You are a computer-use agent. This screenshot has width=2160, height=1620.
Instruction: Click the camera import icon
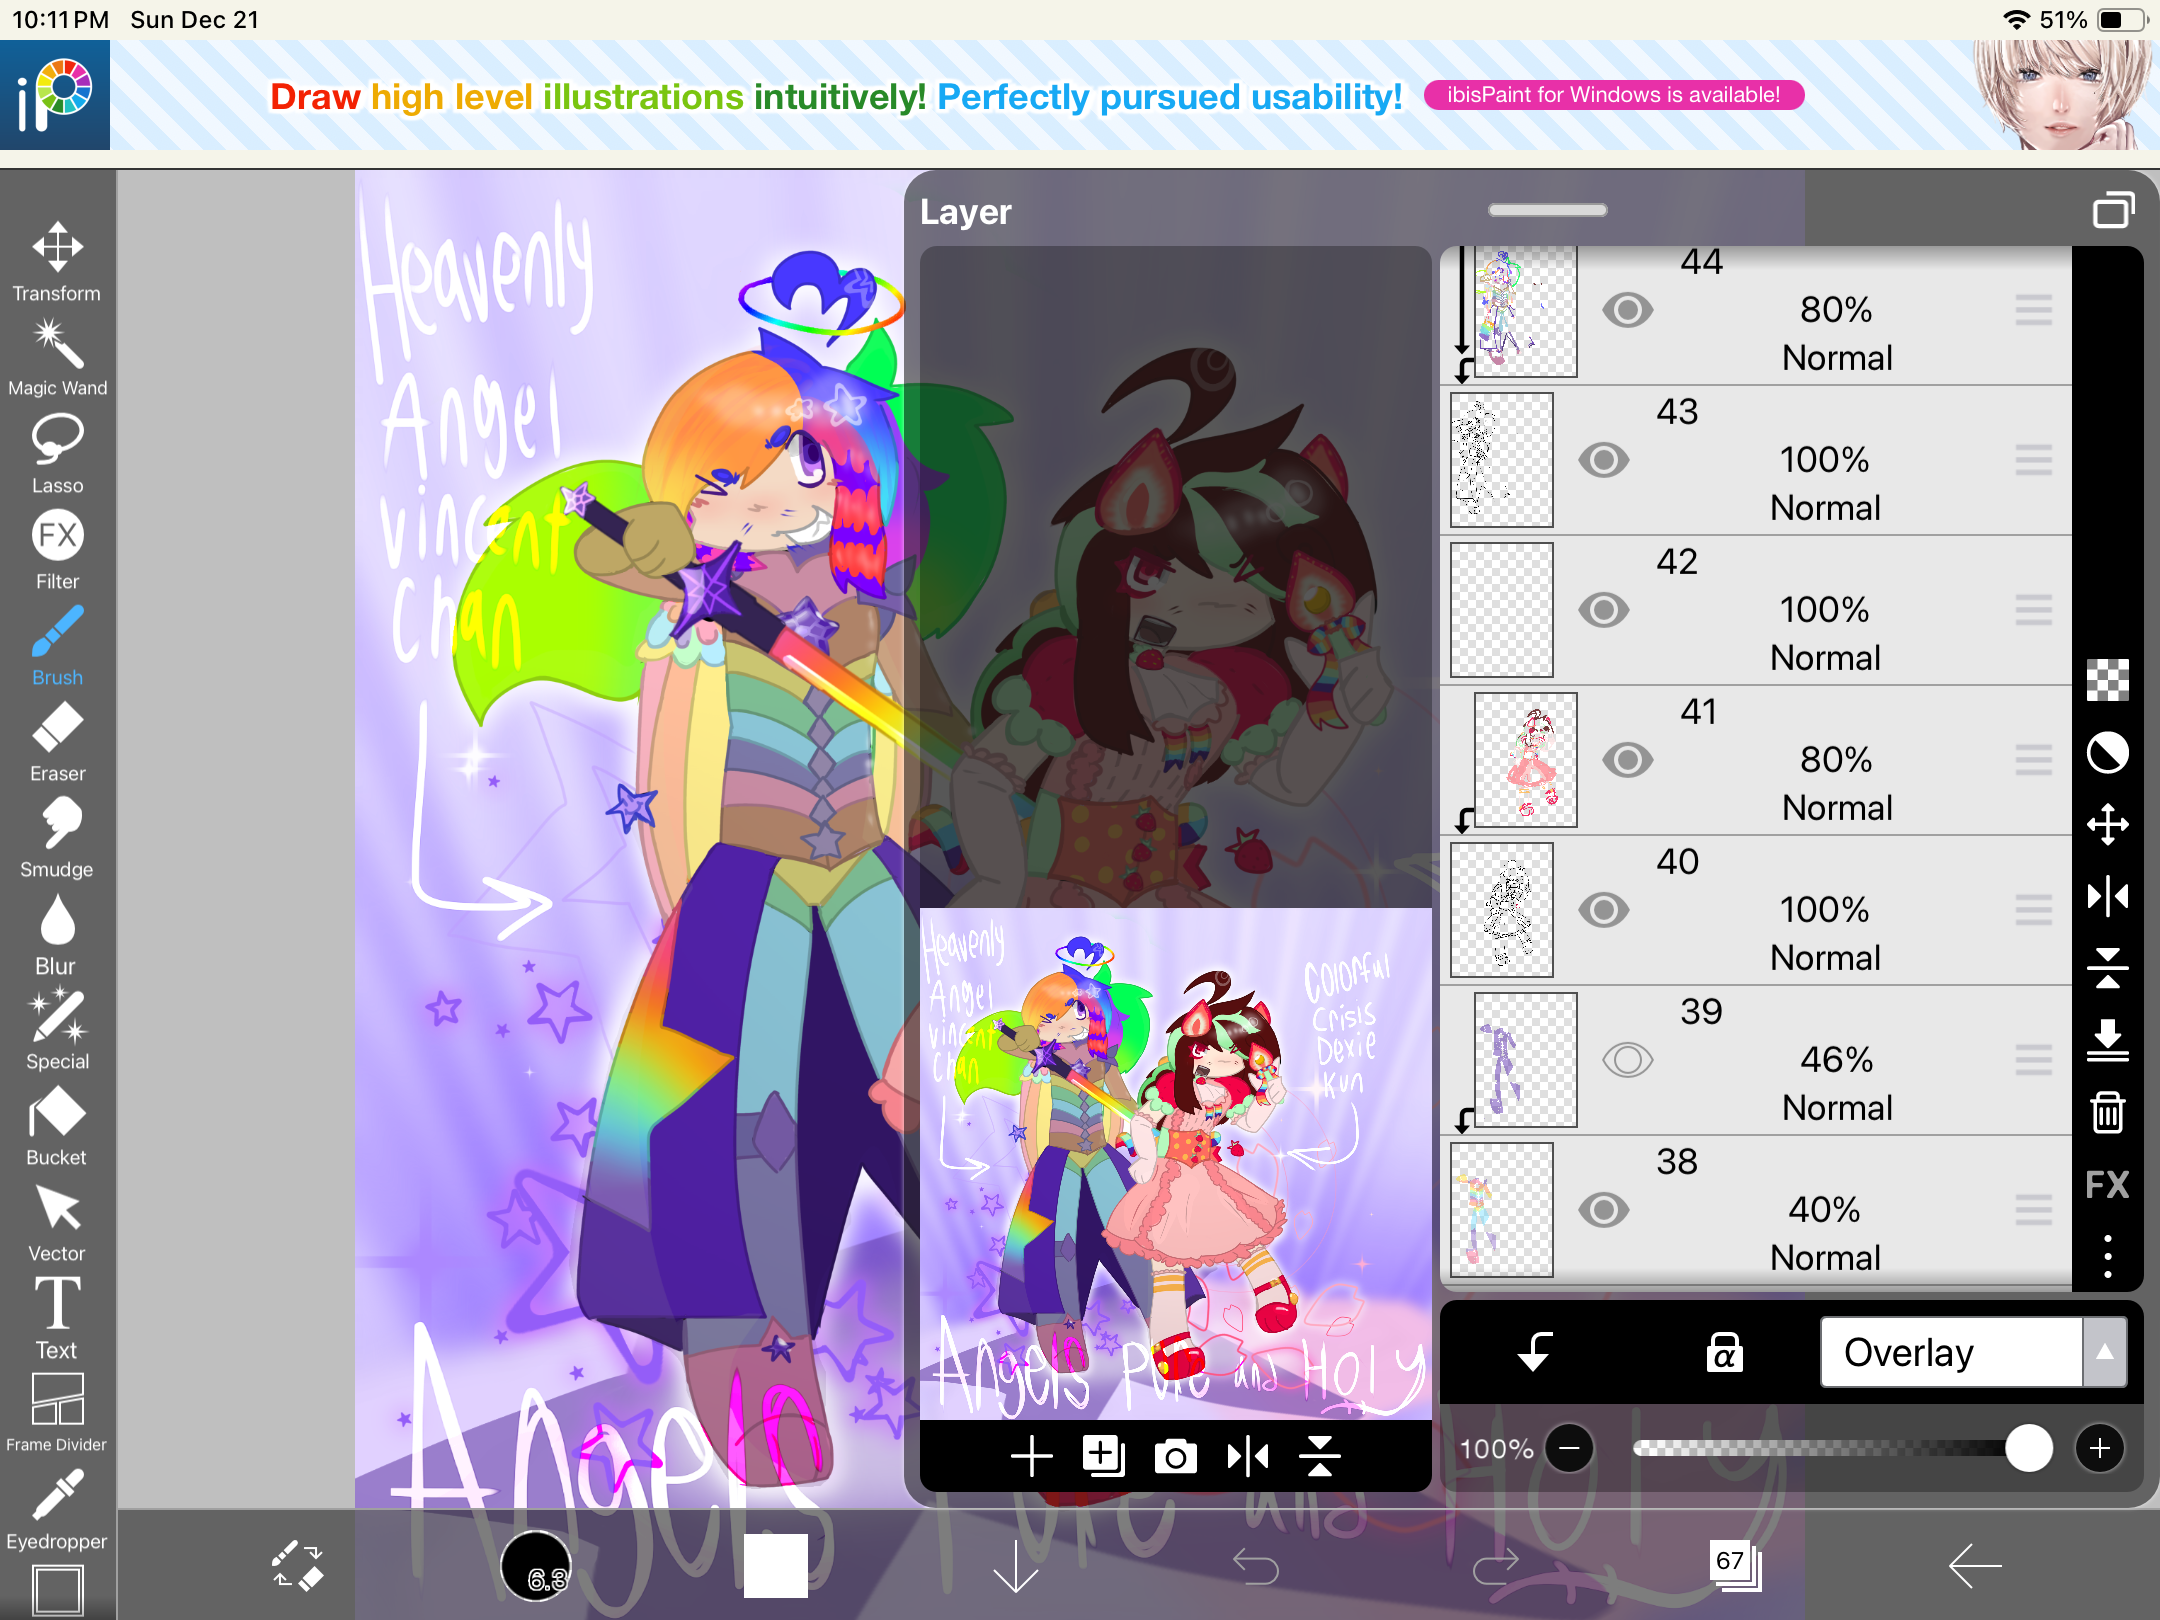click(1175, 1456)
